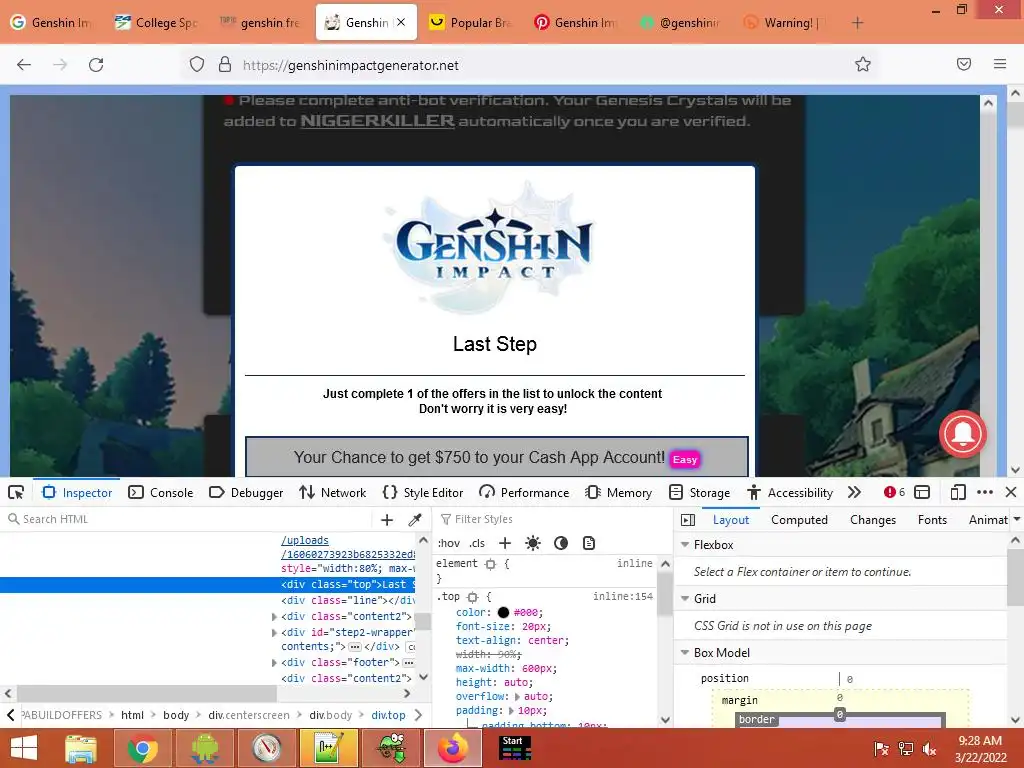
Task: Open a new browser tab
Action: coord(857,23)
